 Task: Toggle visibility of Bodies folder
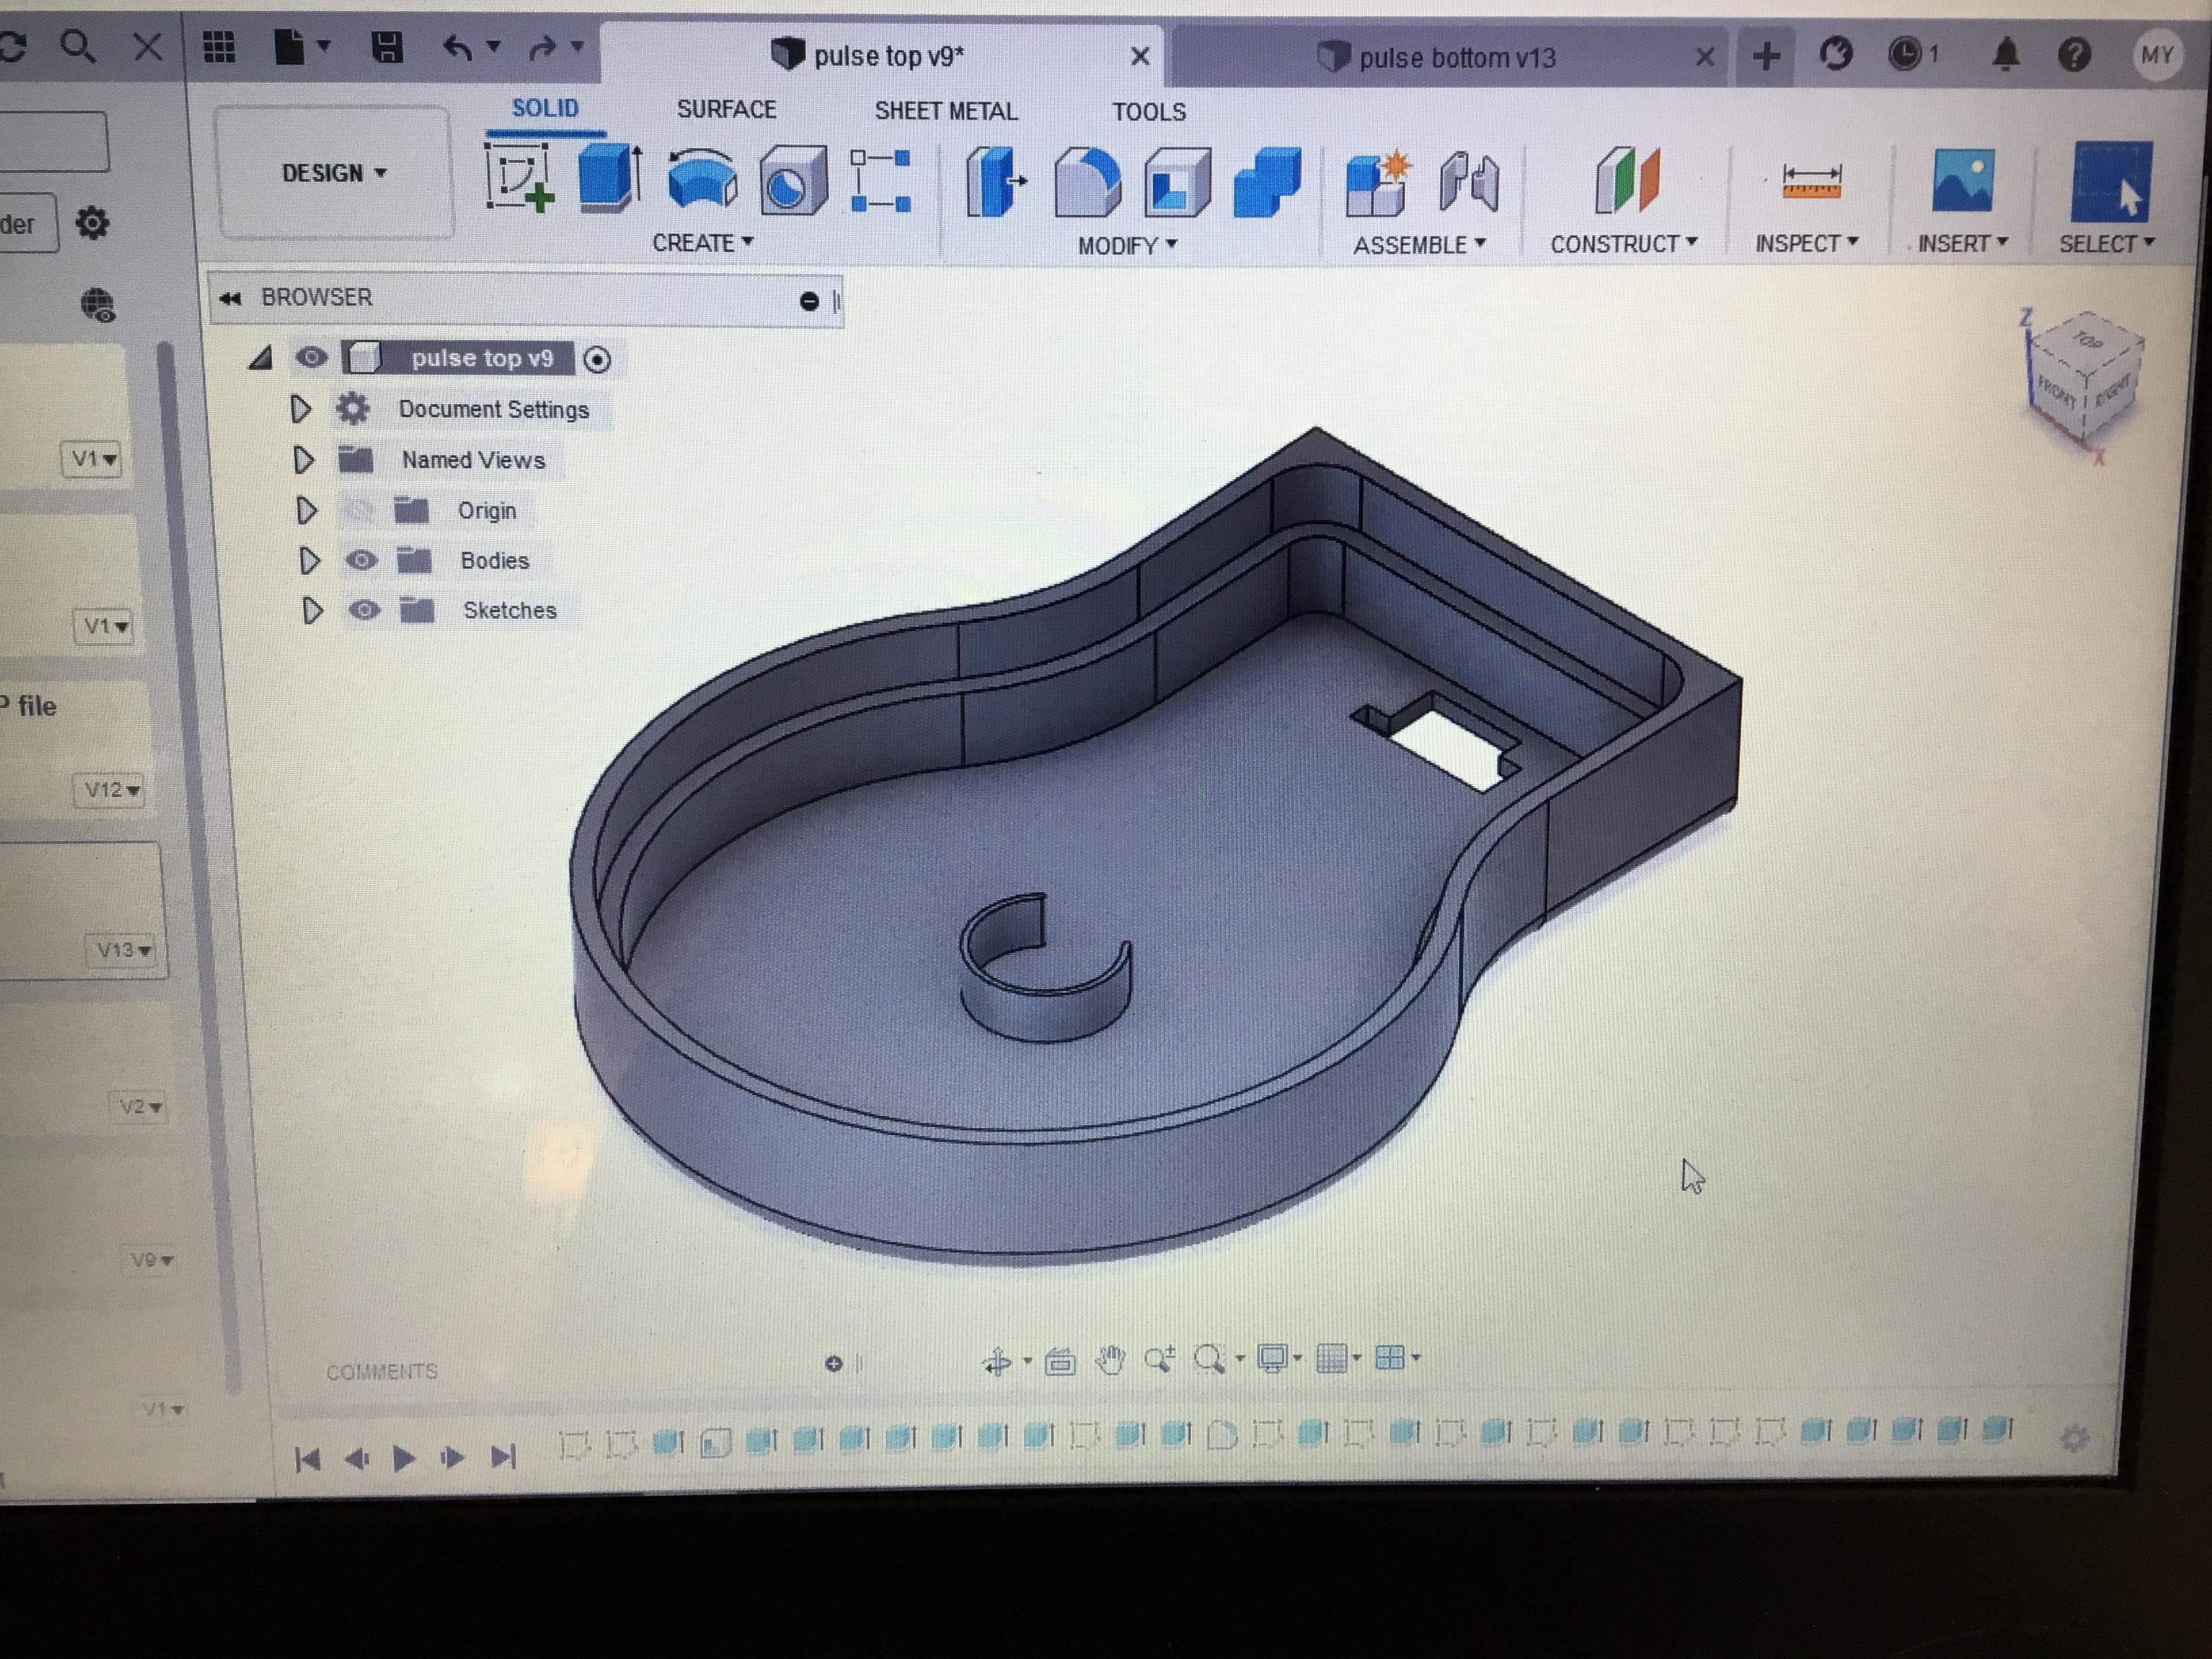pyautogui.click(x=361, y=560)
